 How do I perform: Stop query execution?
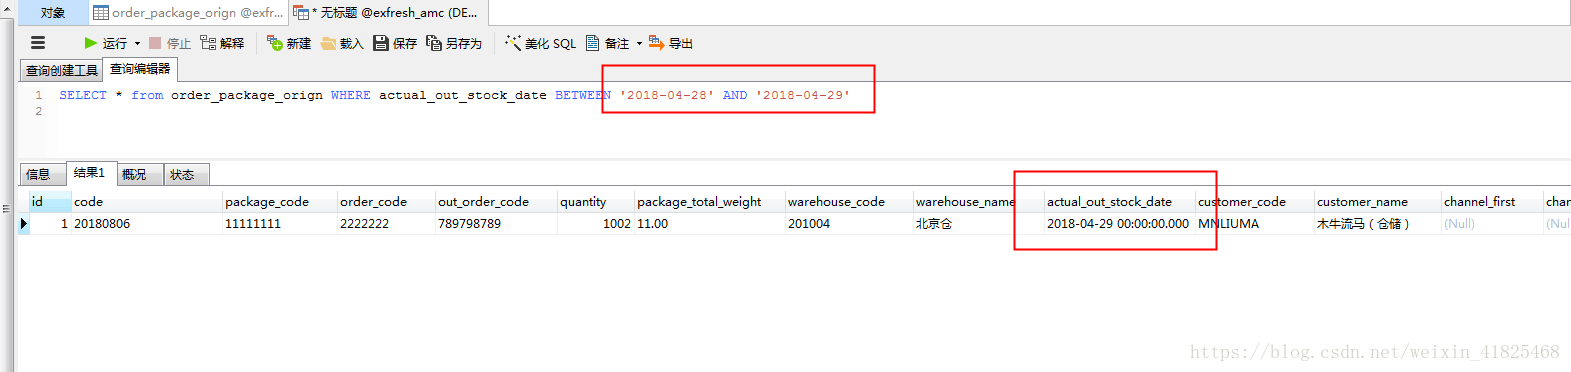click(x=170, y=43)
